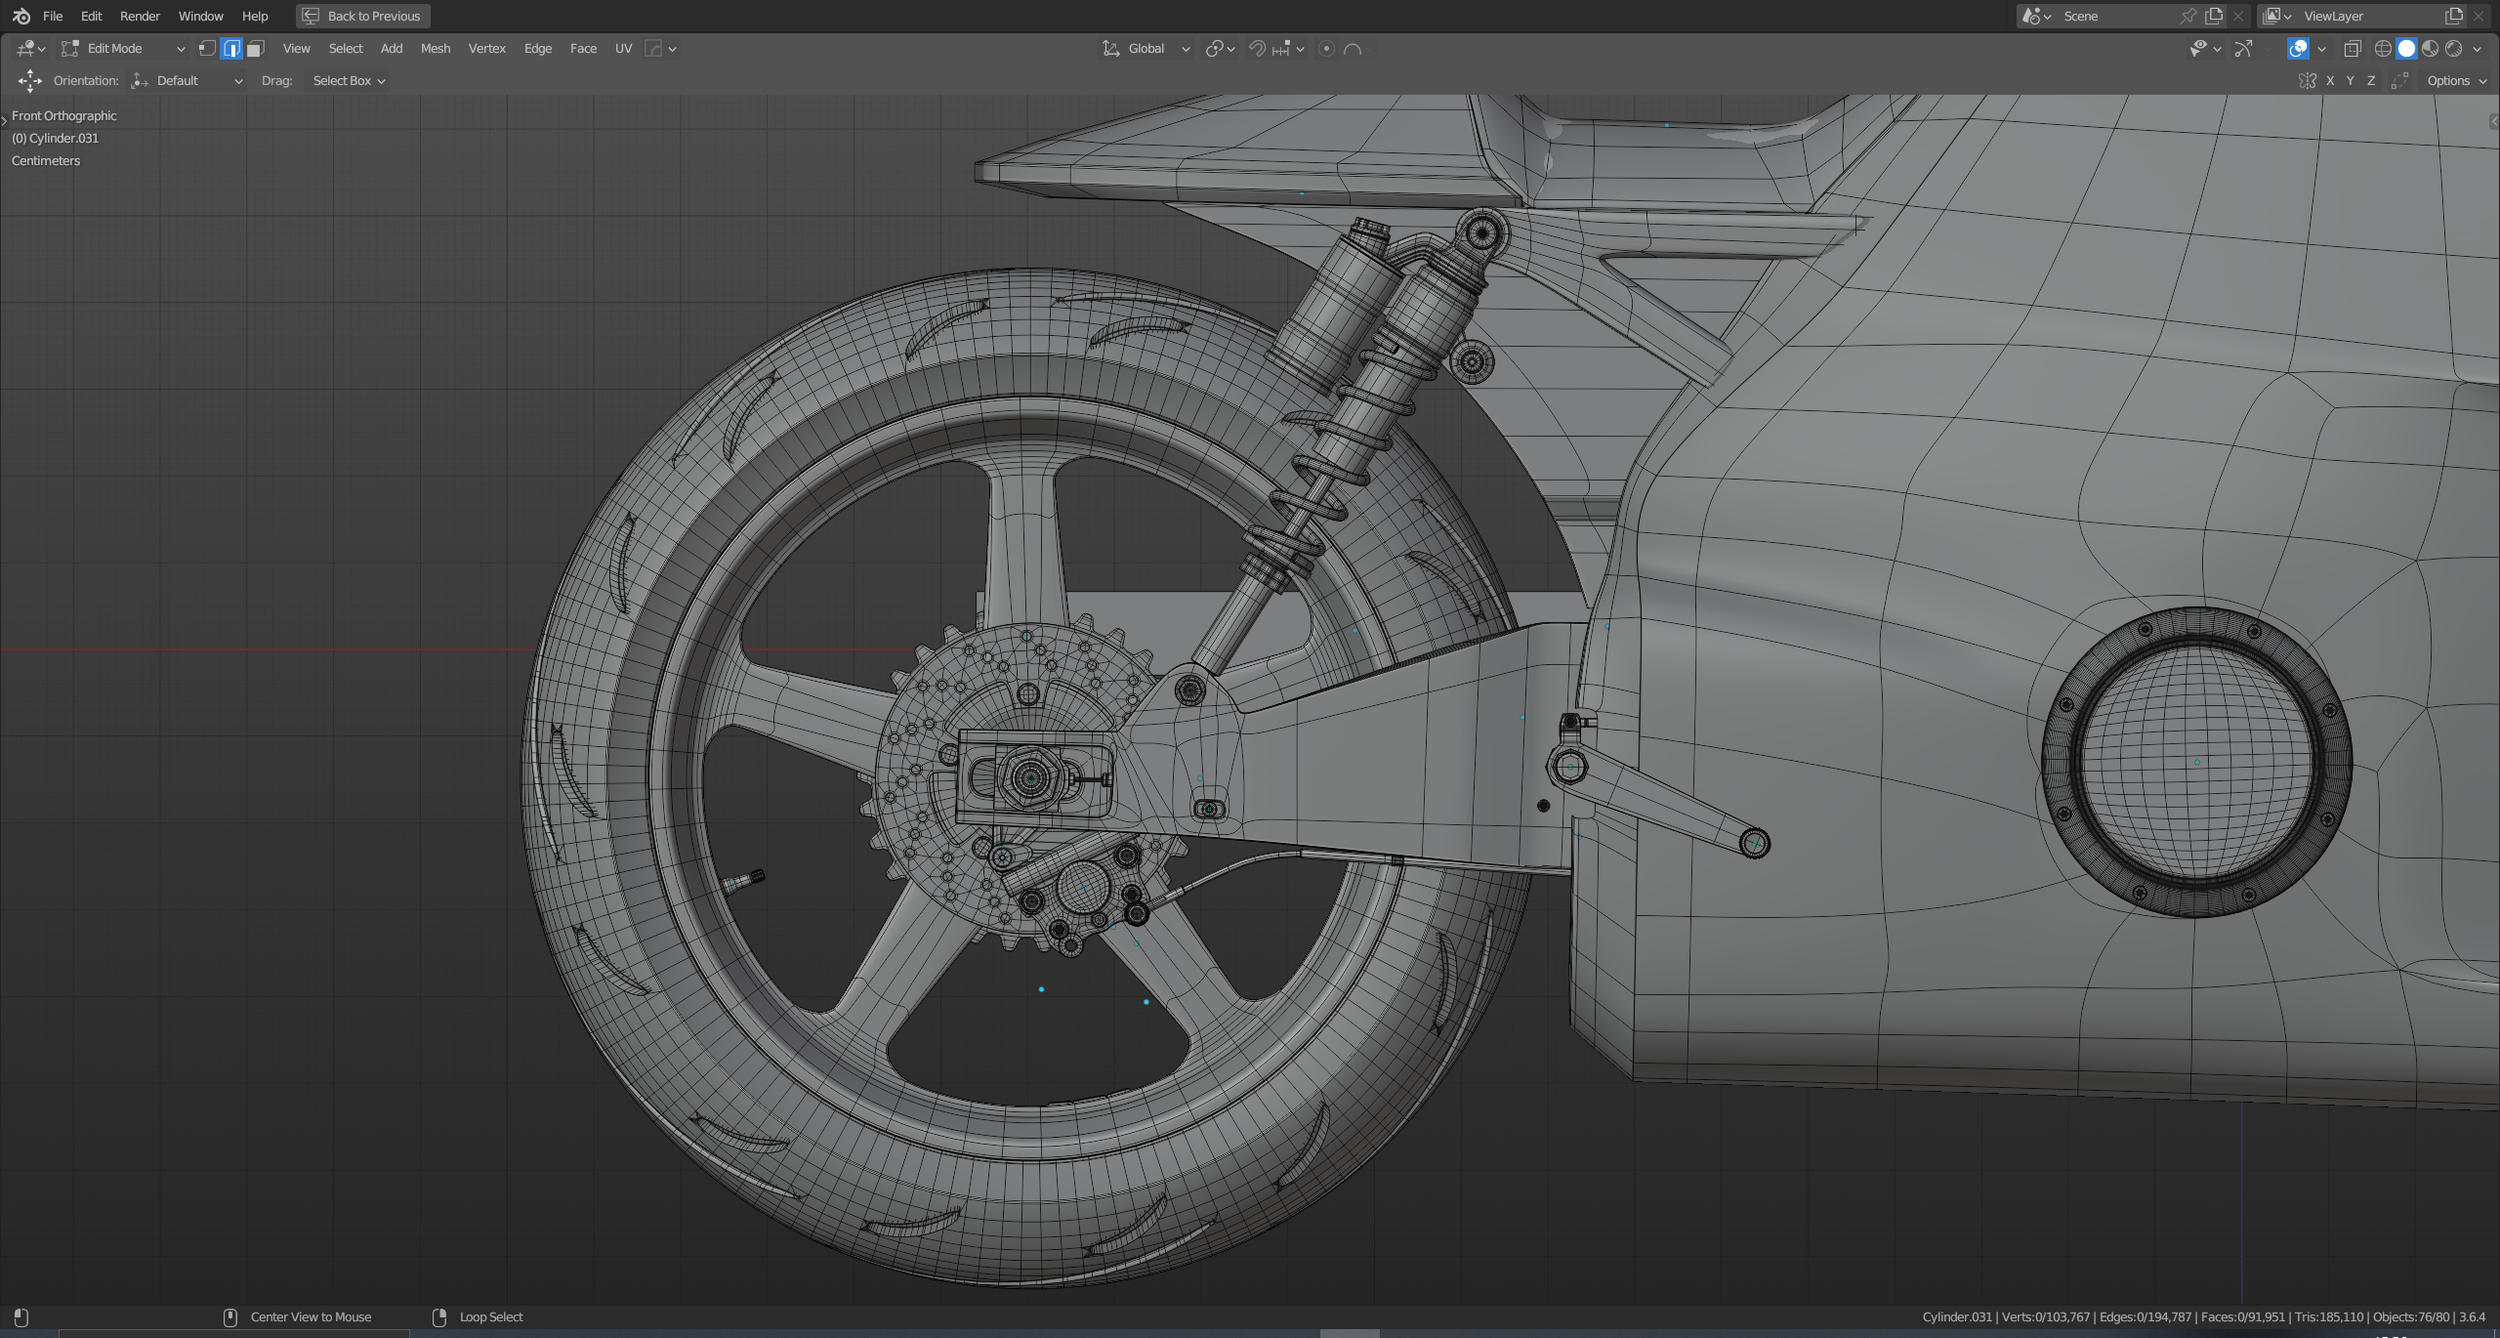The image size is (2500, 1338).
Task: Open the Mesh menu
Action: point(435,48)
